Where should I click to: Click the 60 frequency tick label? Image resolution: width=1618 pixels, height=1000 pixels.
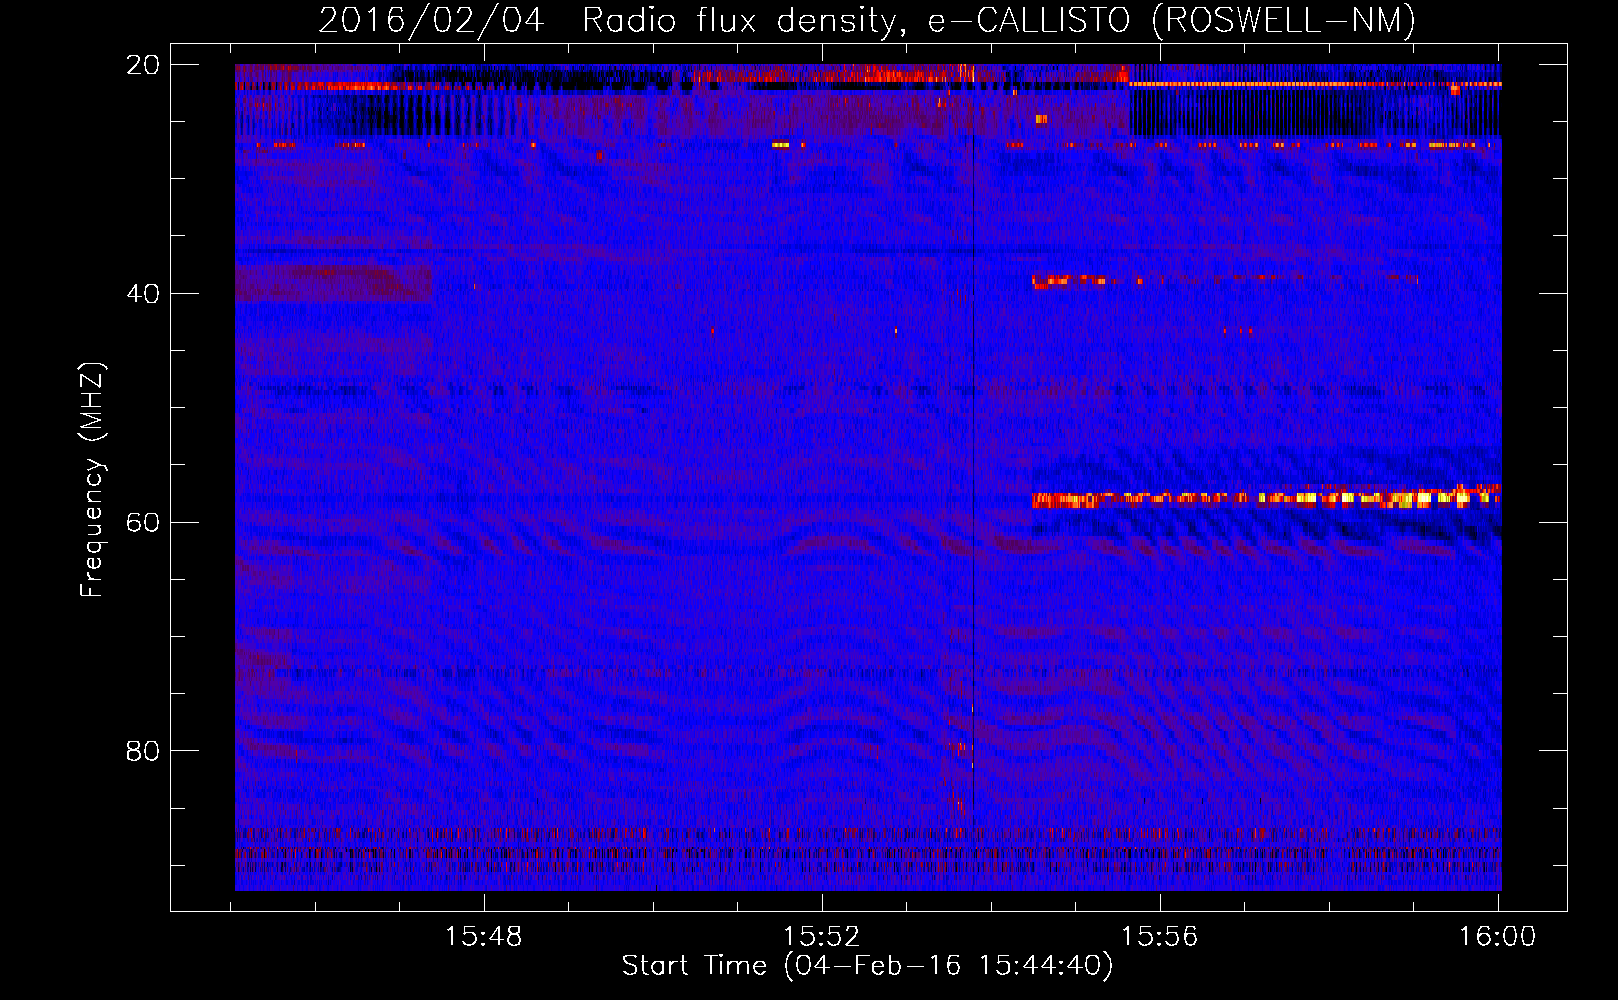pos(143,523)
